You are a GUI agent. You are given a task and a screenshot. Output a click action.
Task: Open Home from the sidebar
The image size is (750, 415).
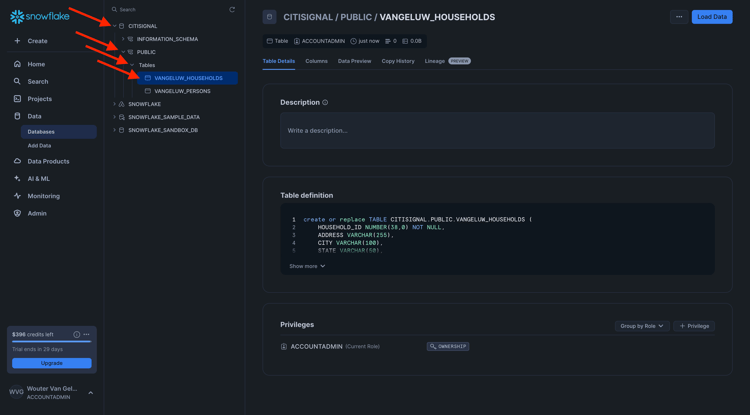36,64
